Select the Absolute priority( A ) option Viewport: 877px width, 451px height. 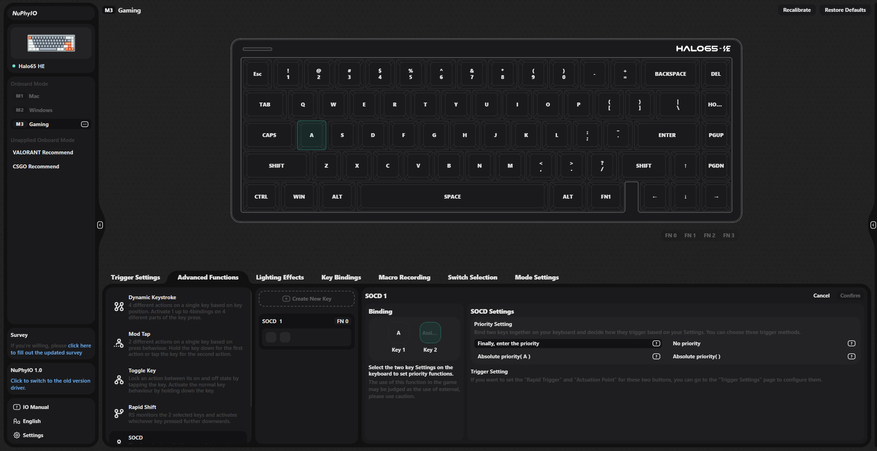568,356
